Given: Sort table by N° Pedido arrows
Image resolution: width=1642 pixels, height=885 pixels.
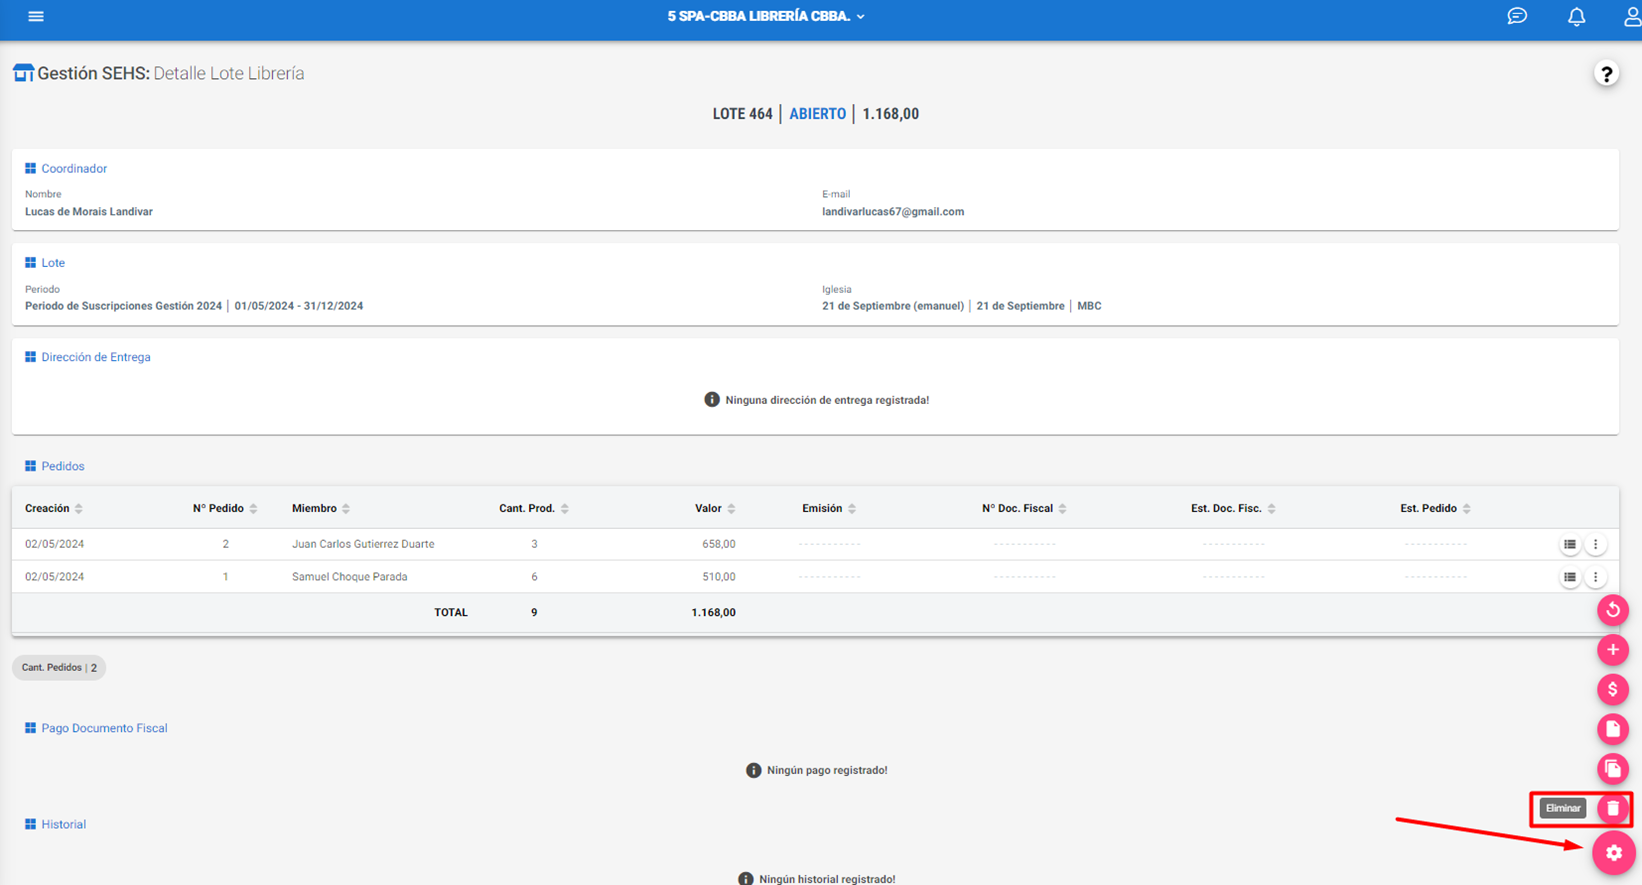Looking at the screenshot, I should (254, 509).
